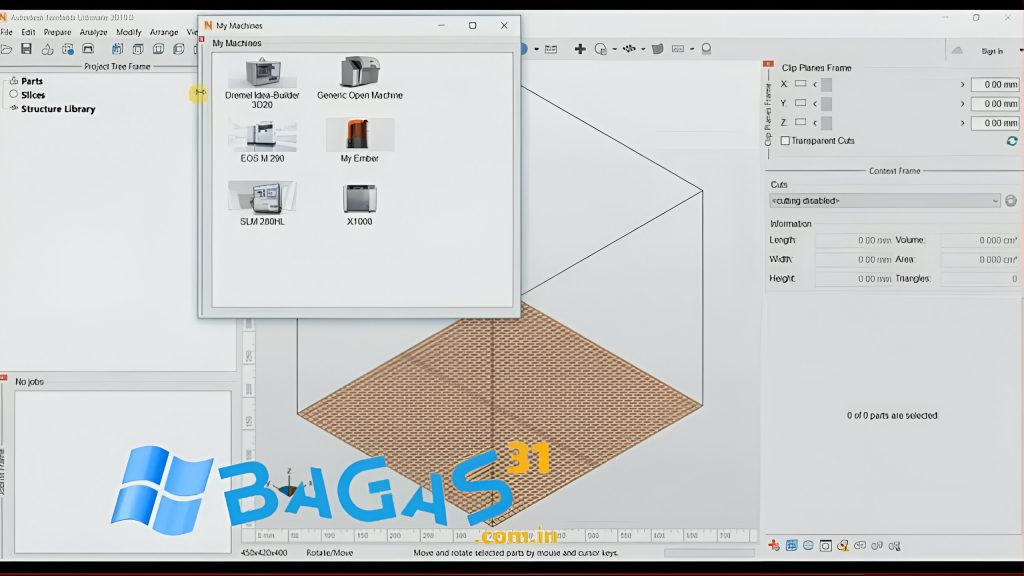Click the last of three cube outline icons

click(179, 49)
